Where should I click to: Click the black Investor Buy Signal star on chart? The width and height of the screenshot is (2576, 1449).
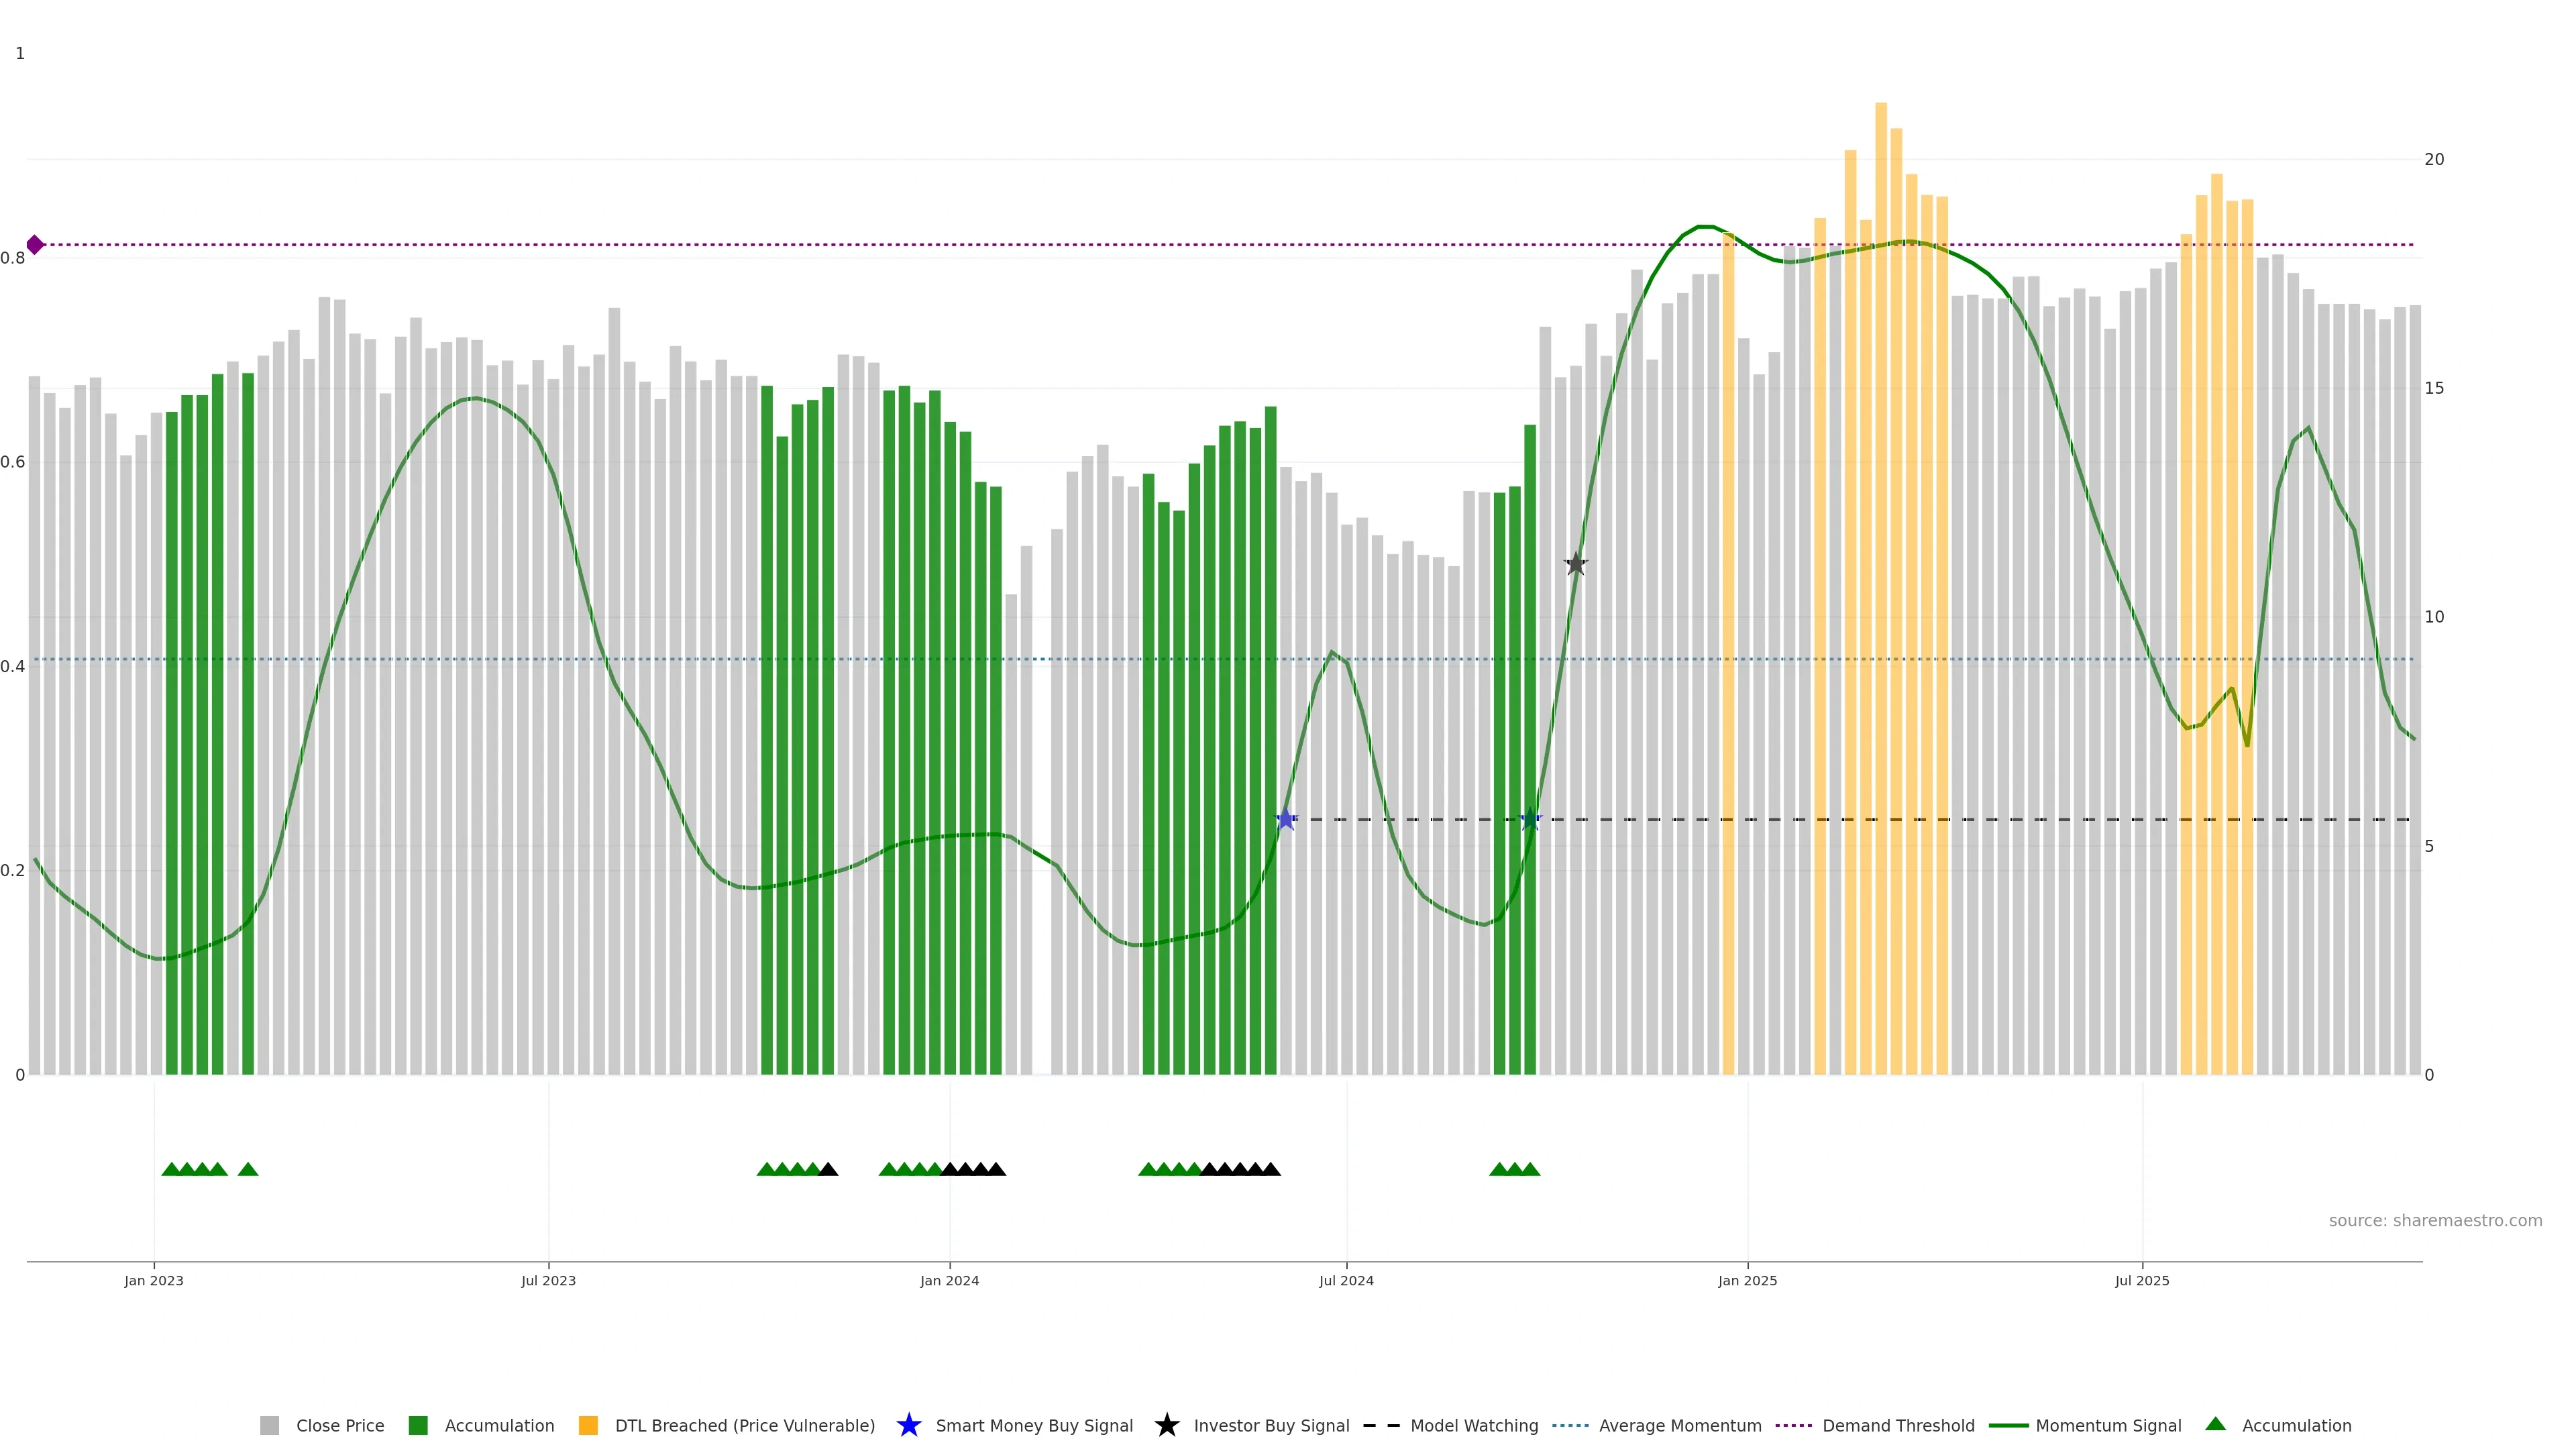(x=1576, y=564)
